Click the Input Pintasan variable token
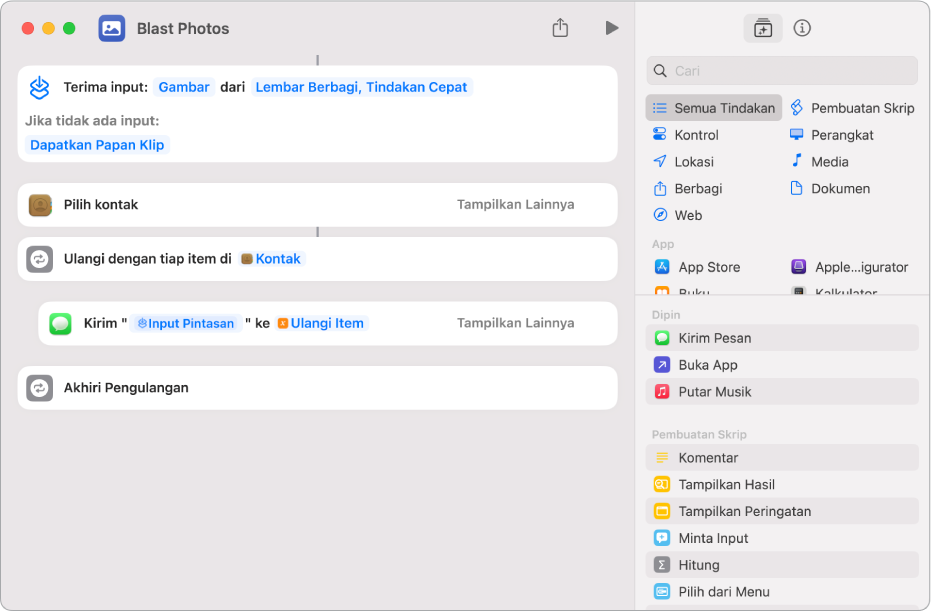Image resolution: width=931 pixels, height=612 pixels. coord(186,324)
